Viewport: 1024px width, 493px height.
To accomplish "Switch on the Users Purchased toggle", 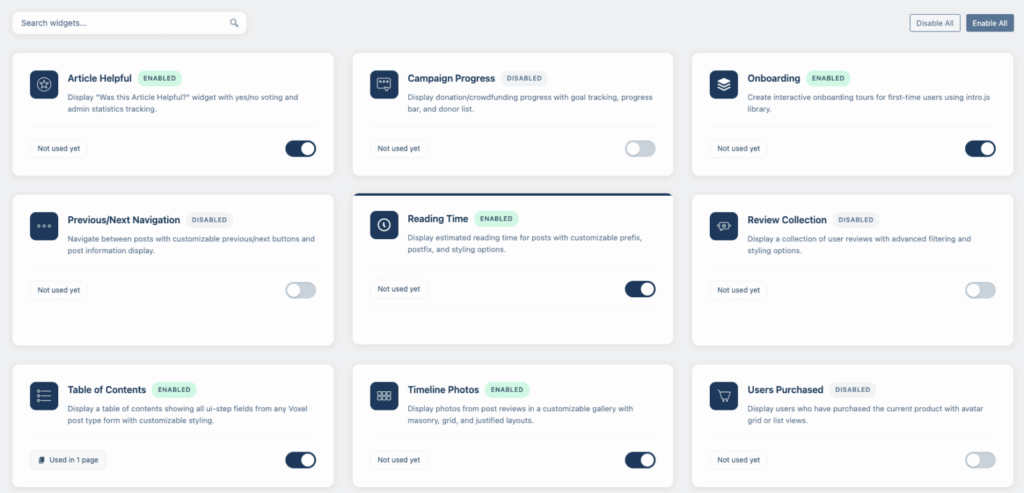I will (x=980, y=460).
